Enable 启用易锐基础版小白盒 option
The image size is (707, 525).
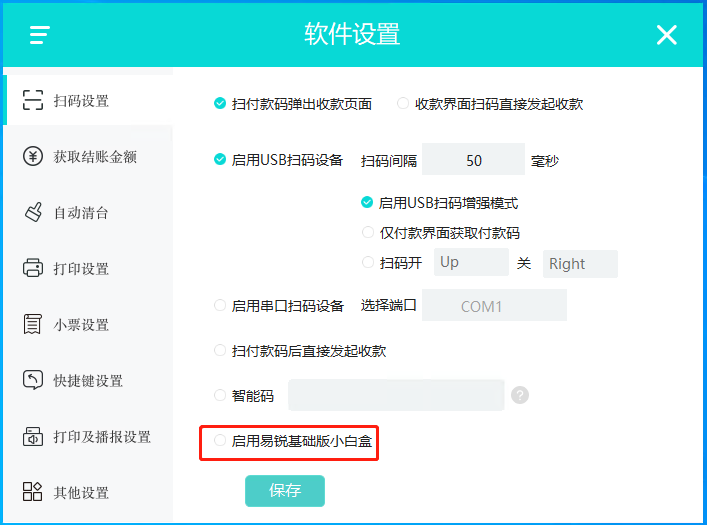tap(220, 439)
